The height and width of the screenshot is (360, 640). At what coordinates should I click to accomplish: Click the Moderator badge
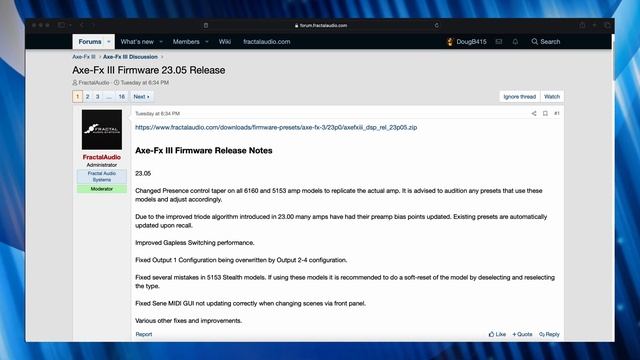(102, 189)
